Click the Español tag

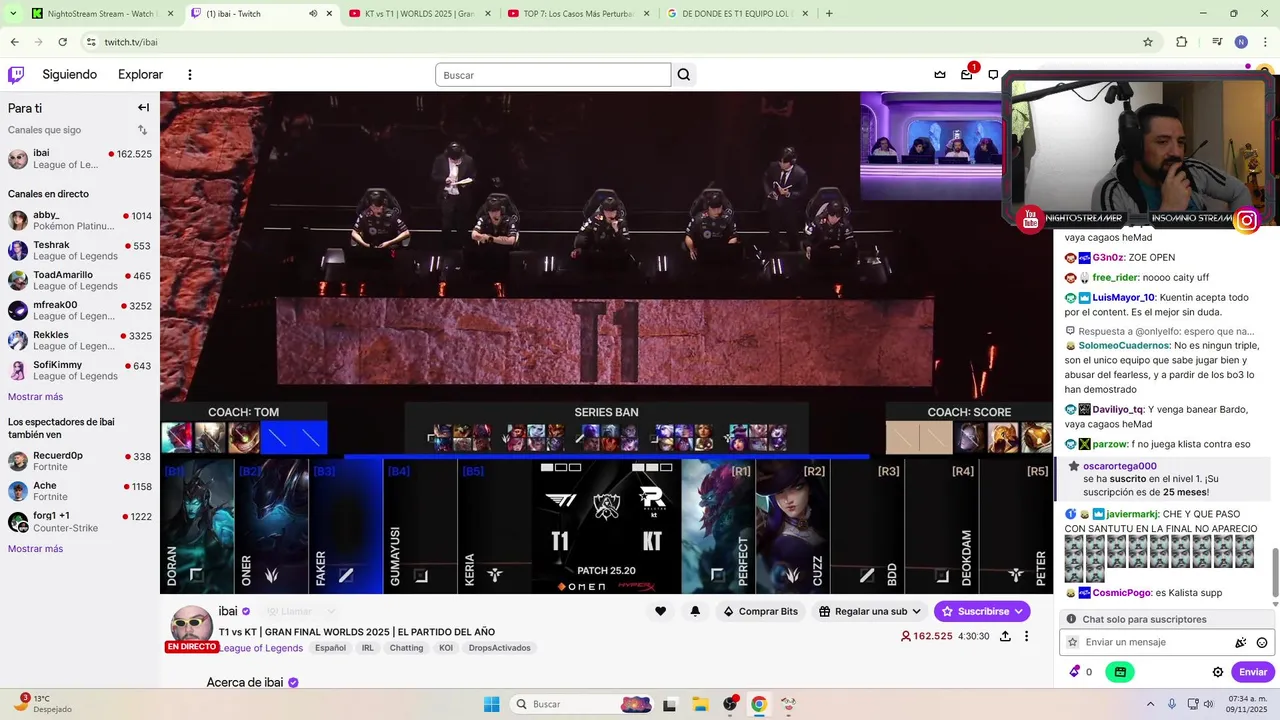[330, 648]
